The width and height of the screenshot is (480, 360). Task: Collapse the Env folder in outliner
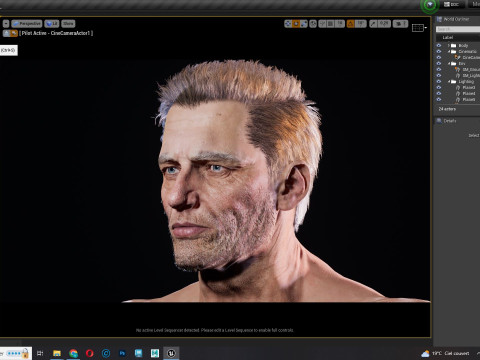(x=449, y=64)
